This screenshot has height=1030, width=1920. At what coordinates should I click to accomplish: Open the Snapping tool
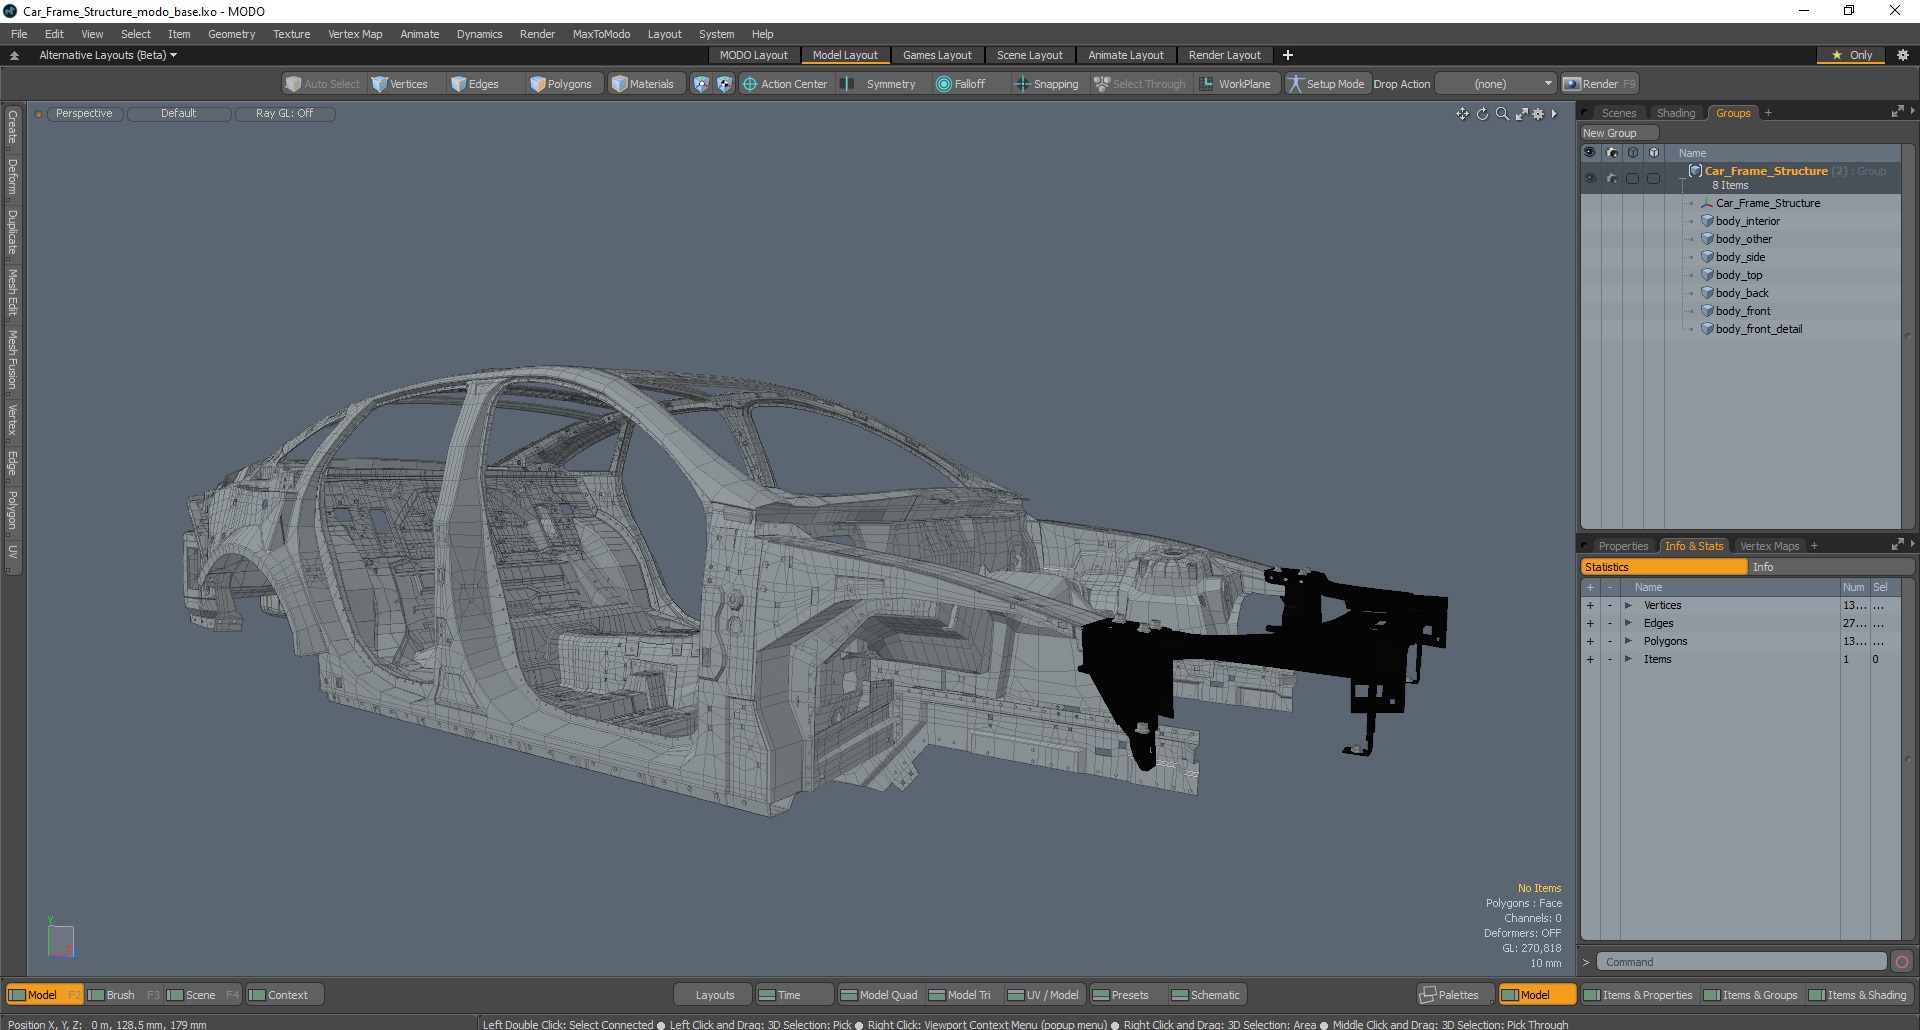tap(1047, 84)
